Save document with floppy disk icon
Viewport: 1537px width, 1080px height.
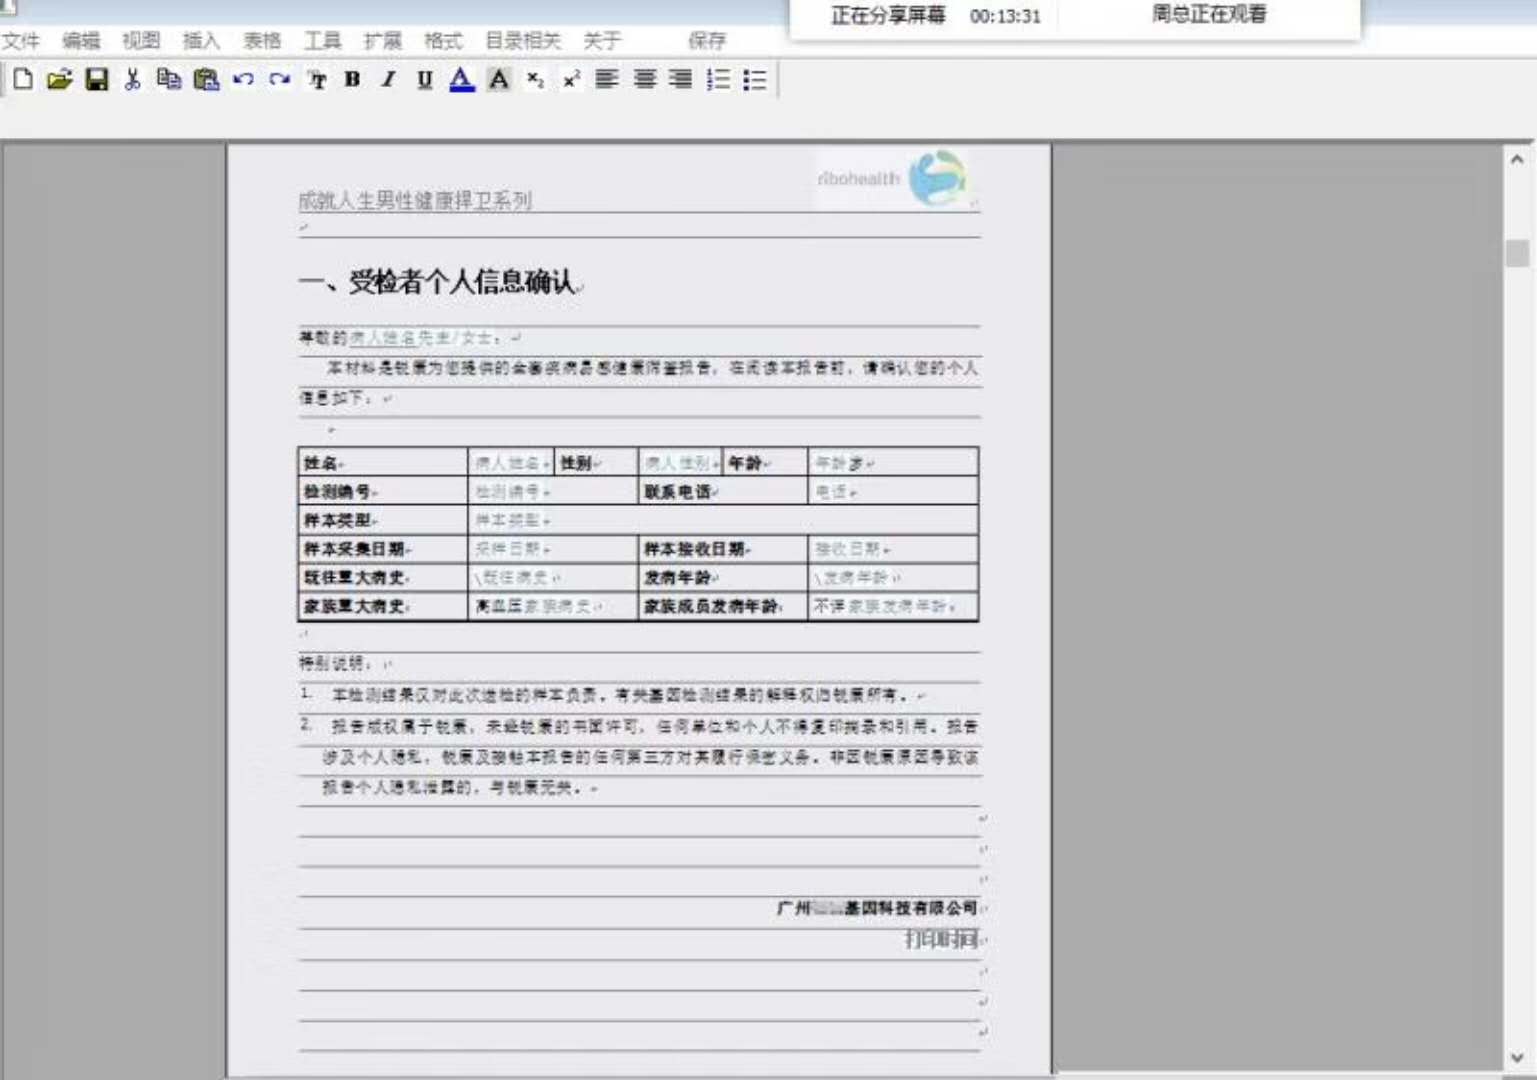pos(96,80)
